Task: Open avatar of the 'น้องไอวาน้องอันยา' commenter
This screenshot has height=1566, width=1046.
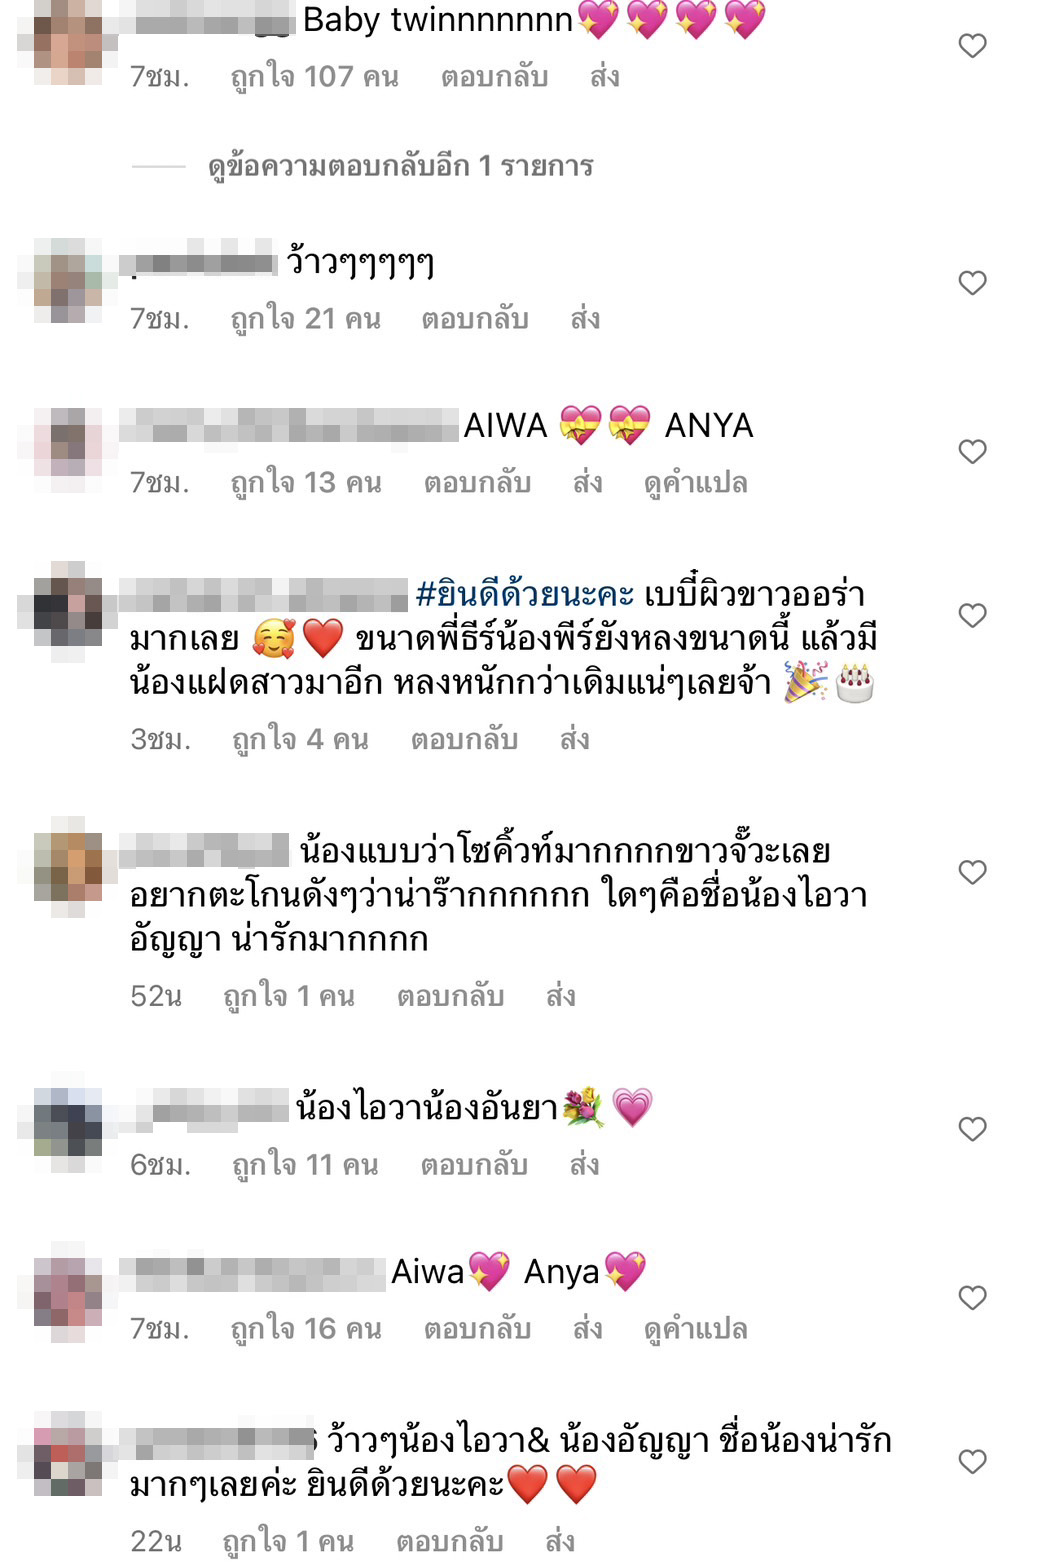Action: pos(68,1128)
